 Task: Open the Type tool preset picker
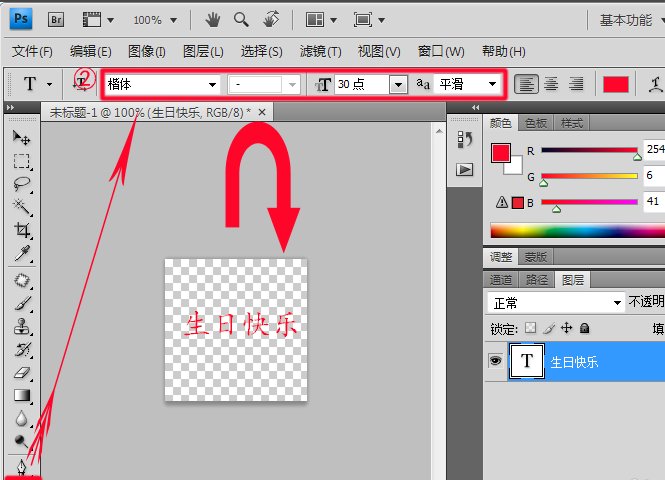[49, 84]
